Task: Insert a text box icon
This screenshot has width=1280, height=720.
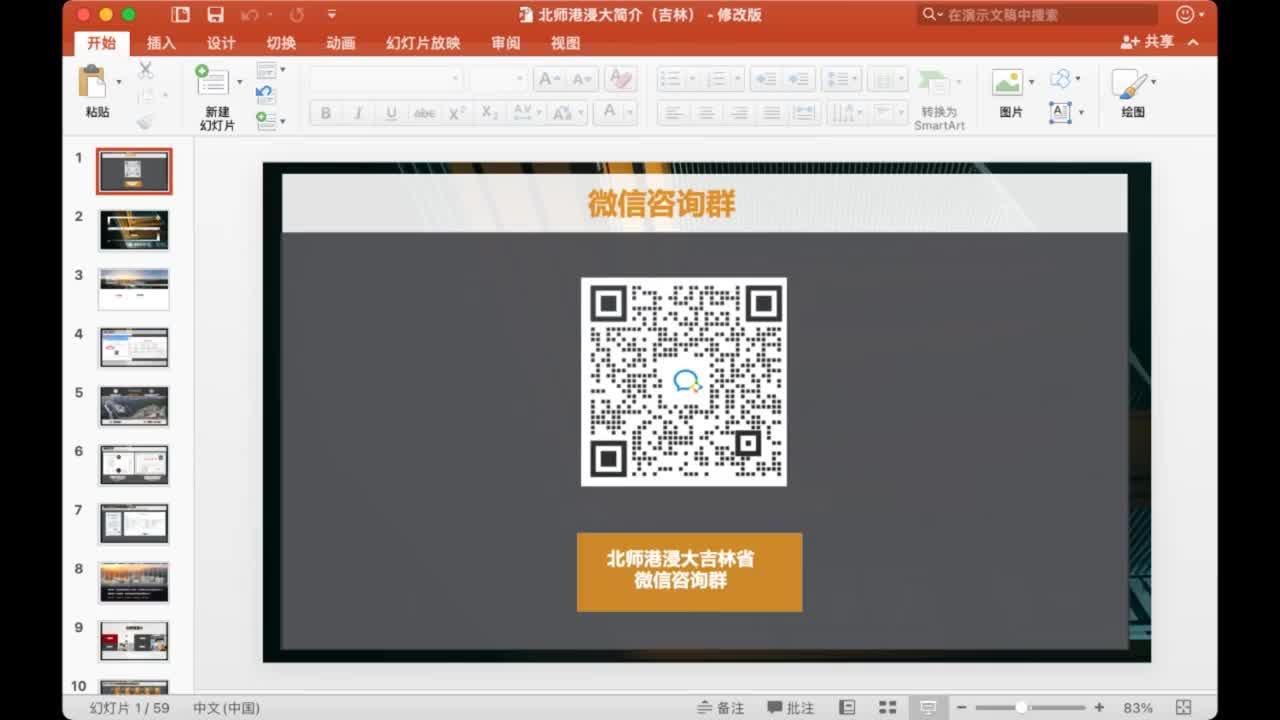Action: pos(1061,112)
